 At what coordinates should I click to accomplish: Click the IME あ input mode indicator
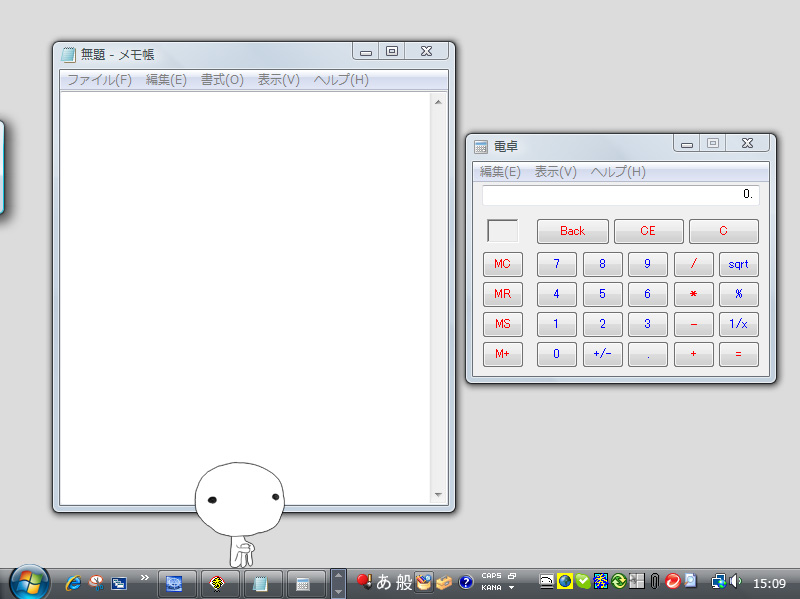pos(384,582)
